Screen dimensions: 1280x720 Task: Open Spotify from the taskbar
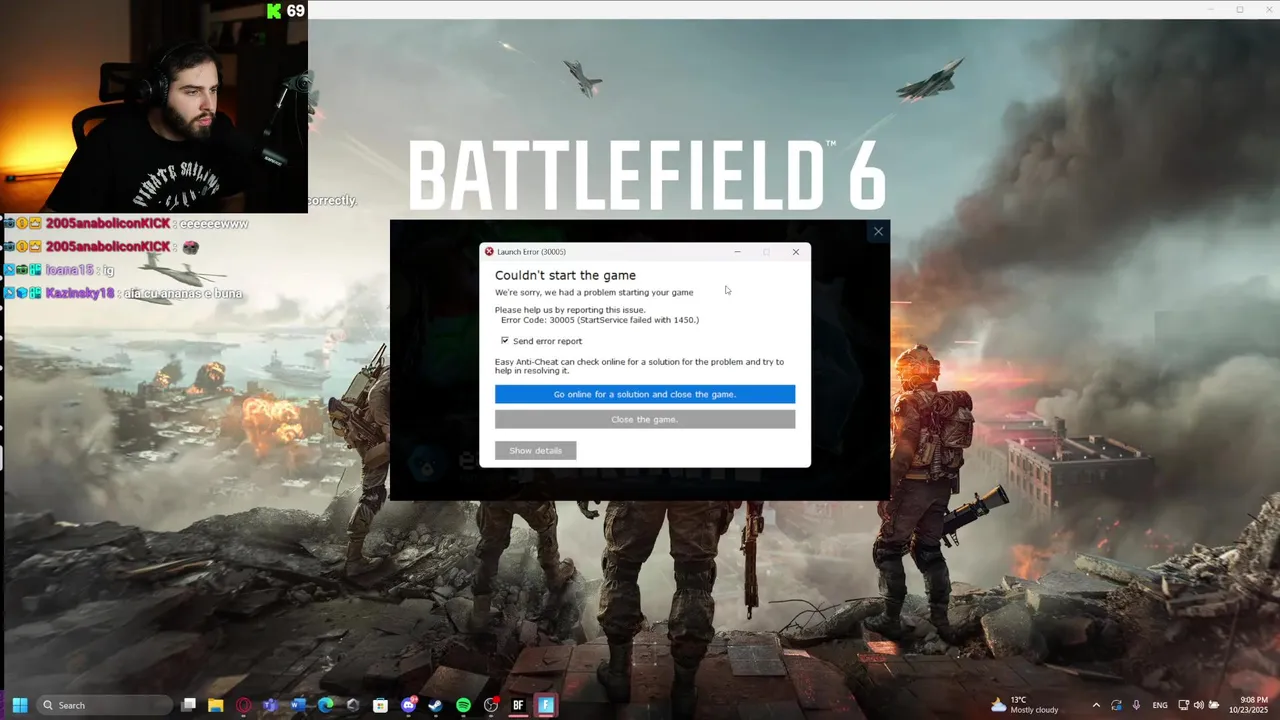pos(463,705)
